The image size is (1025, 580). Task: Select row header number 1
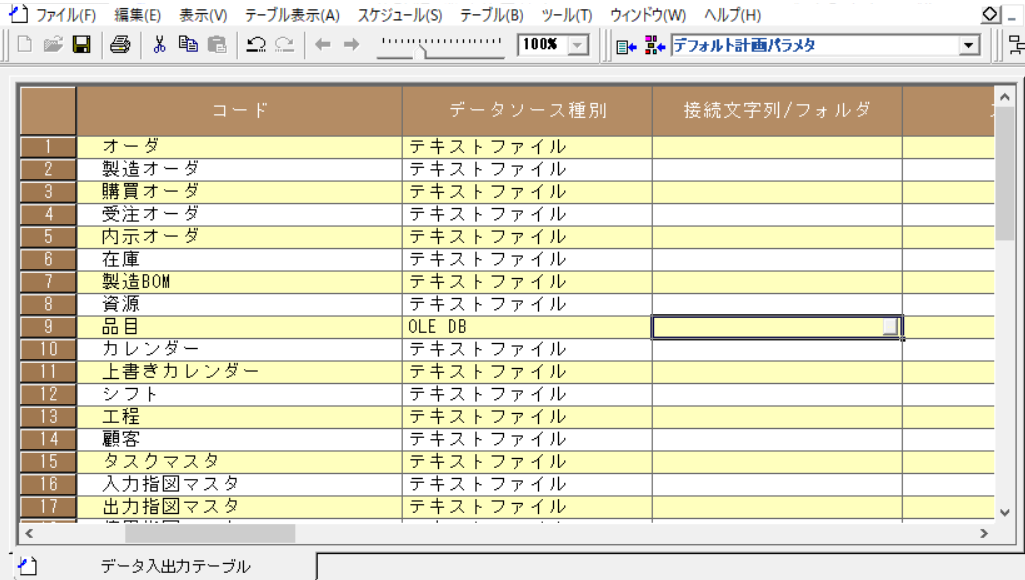48,146
